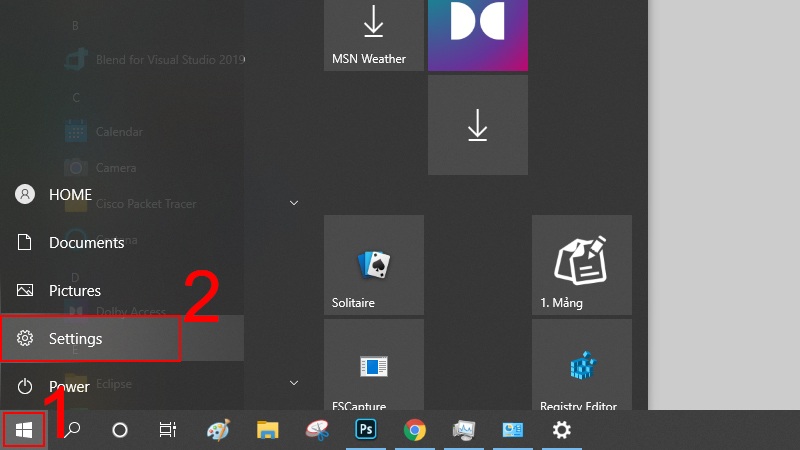Launch Google Chrome from the taskbar
The width and height of the screenshot is (800, 450).
414,430
